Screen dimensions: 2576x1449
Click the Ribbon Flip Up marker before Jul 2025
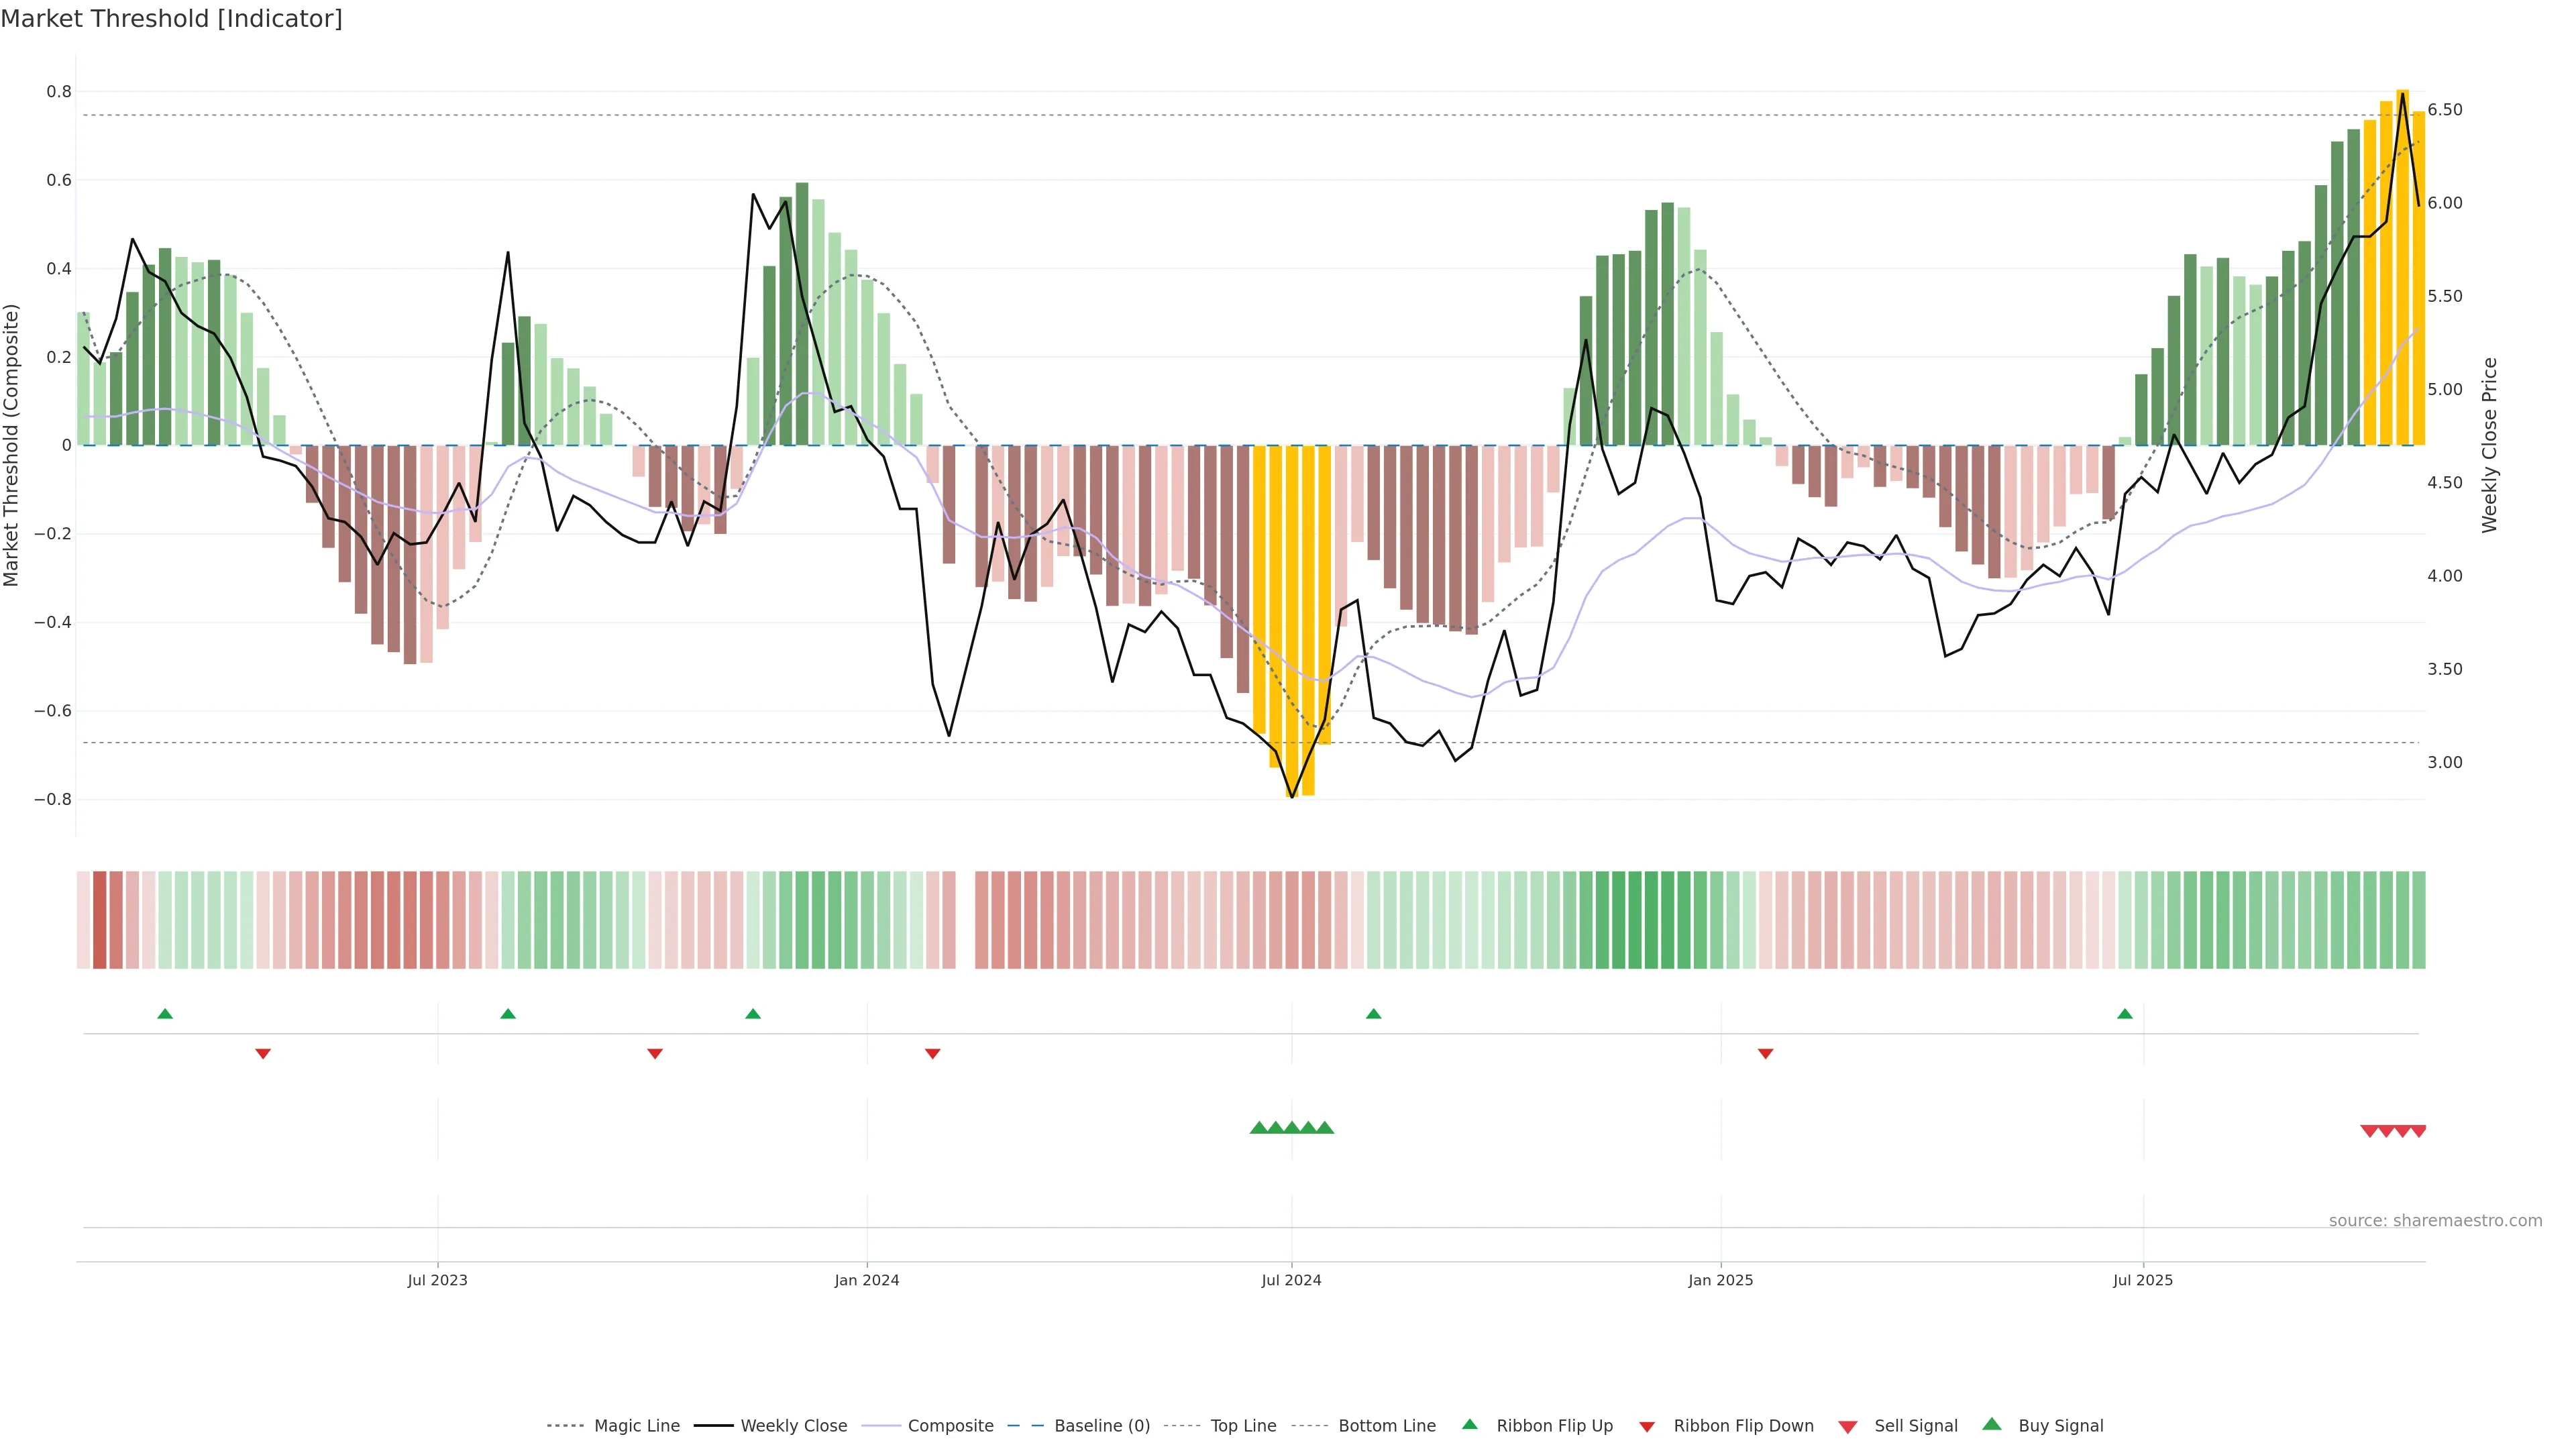(x=2125, y=1014)
